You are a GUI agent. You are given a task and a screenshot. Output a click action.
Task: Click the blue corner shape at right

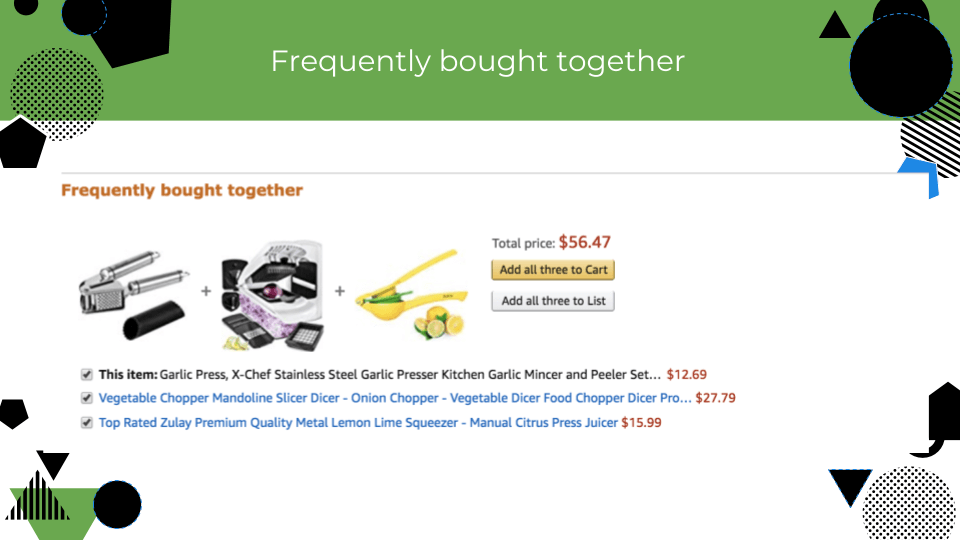tap(921, 176)
